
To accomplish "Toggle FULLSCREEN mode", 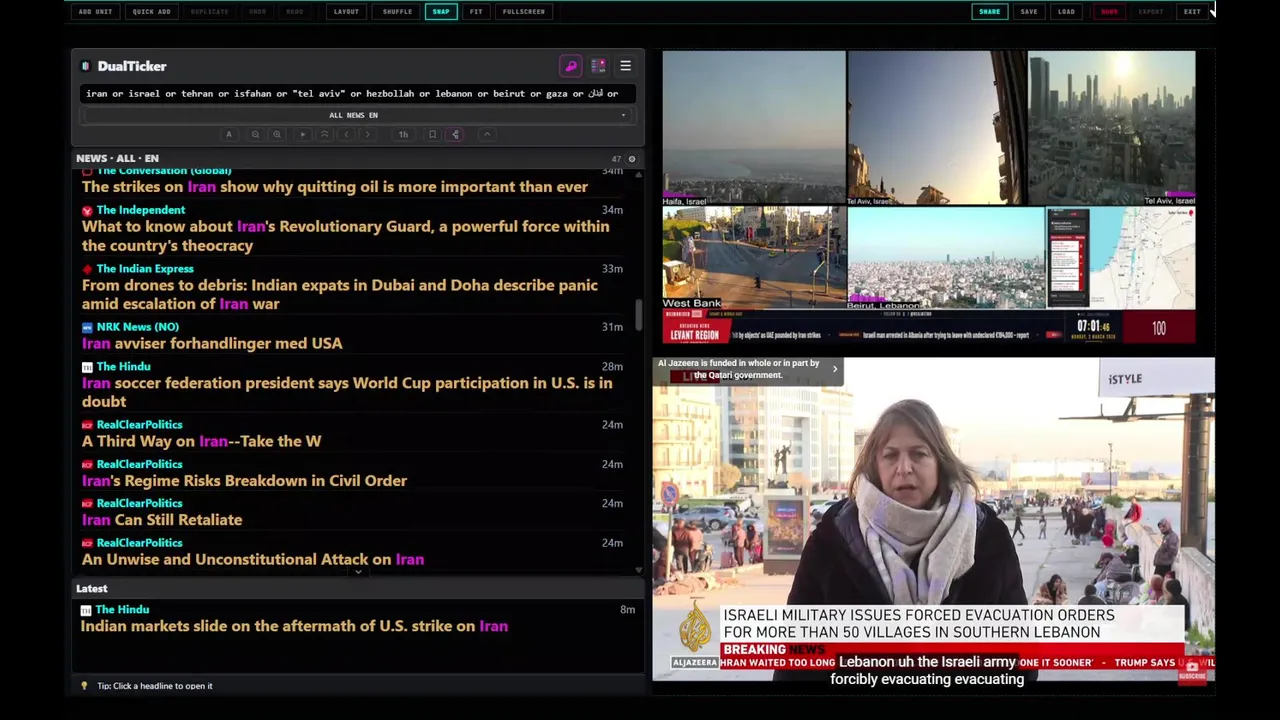I will 524,12.
